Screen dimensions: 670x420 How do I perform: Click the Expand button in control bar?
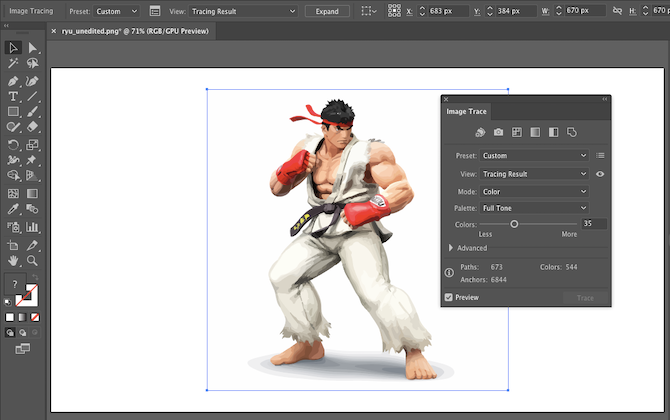pyautogui.click(x=327, y=10)
